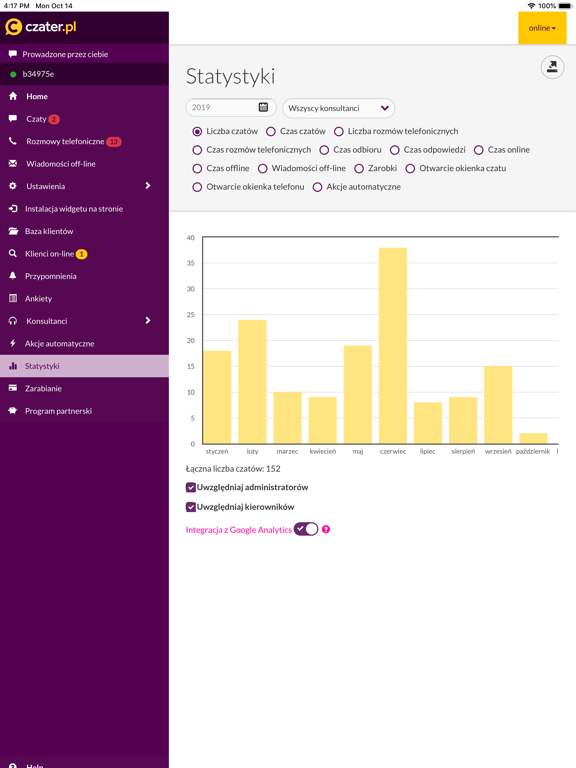Viewport: 576px width, 768px height.
Task: Select Czas rozmów telefonicznych radio button
Action: coord(197,150)
